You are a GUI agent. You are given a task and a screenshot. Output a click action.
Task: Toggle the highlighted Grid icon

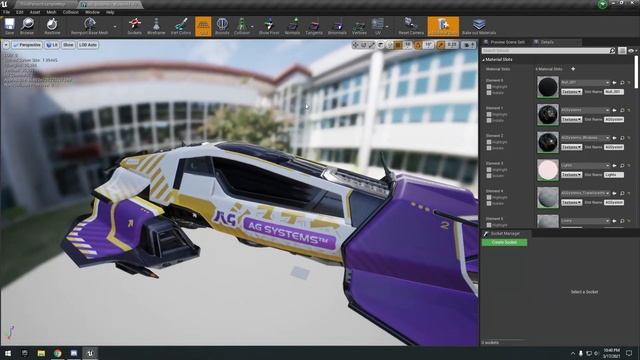(x=203, y=26)
